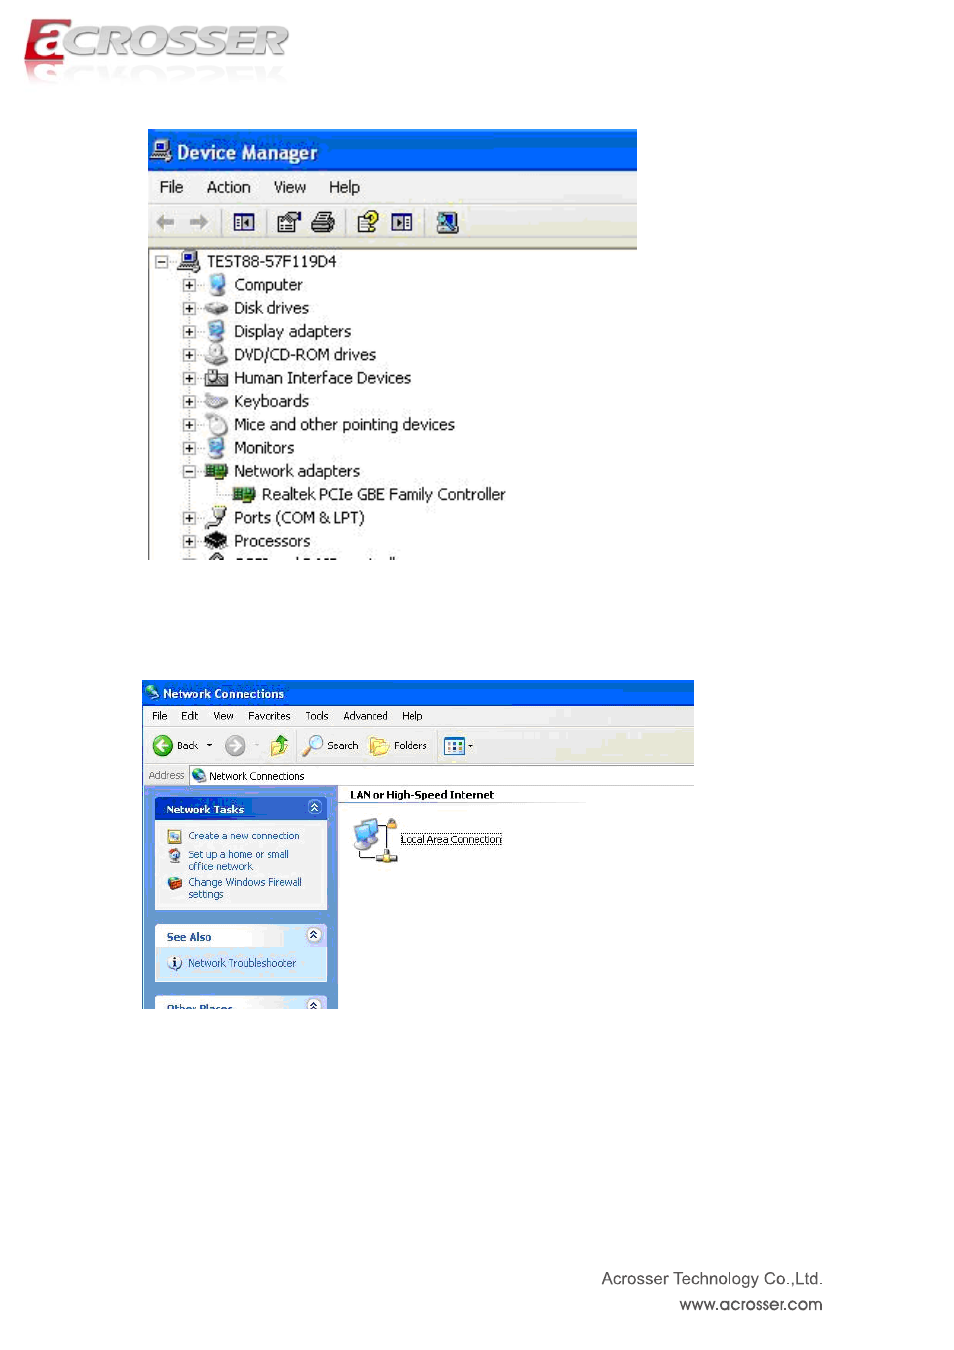Screen dimensions: 954x1350
Task: Click the Back arrow in Device Manager toolbar
Action: coord(166,222)
